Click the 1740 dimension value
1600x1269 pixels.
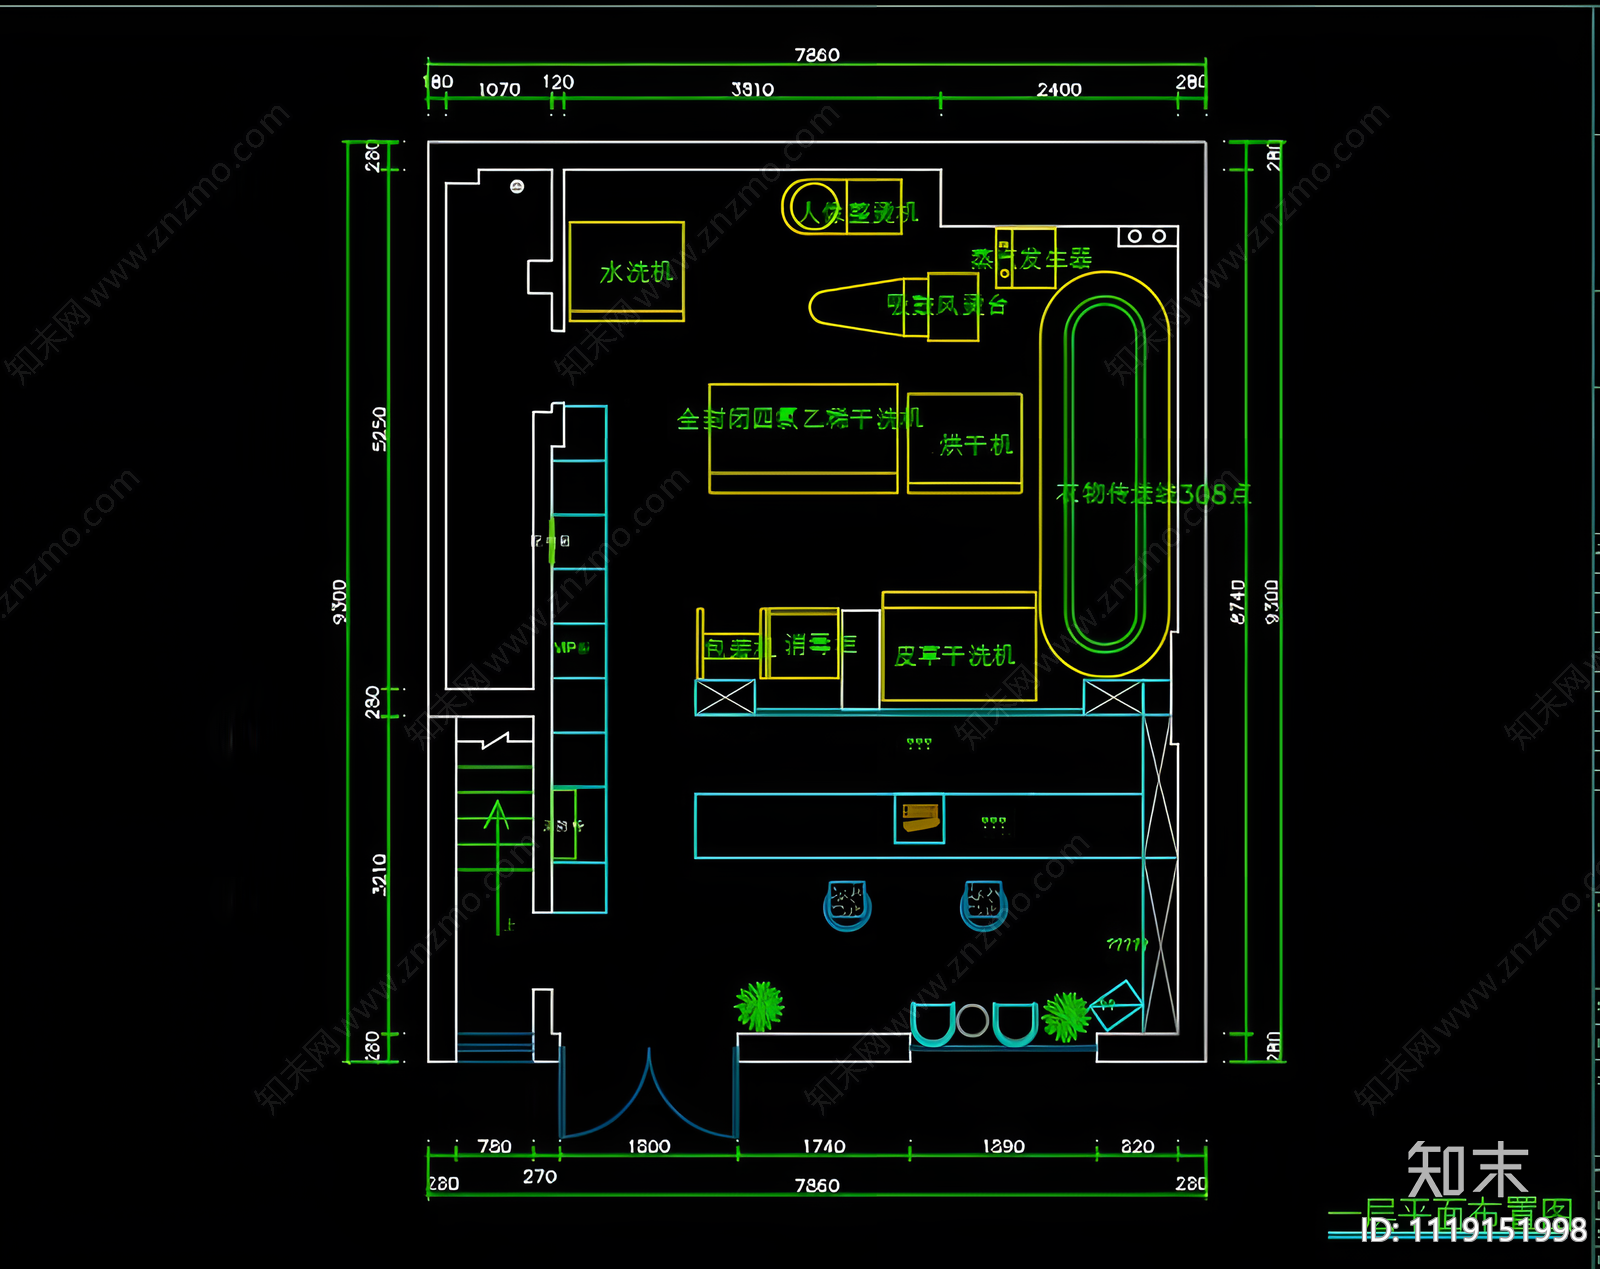tap(824, 1146)
